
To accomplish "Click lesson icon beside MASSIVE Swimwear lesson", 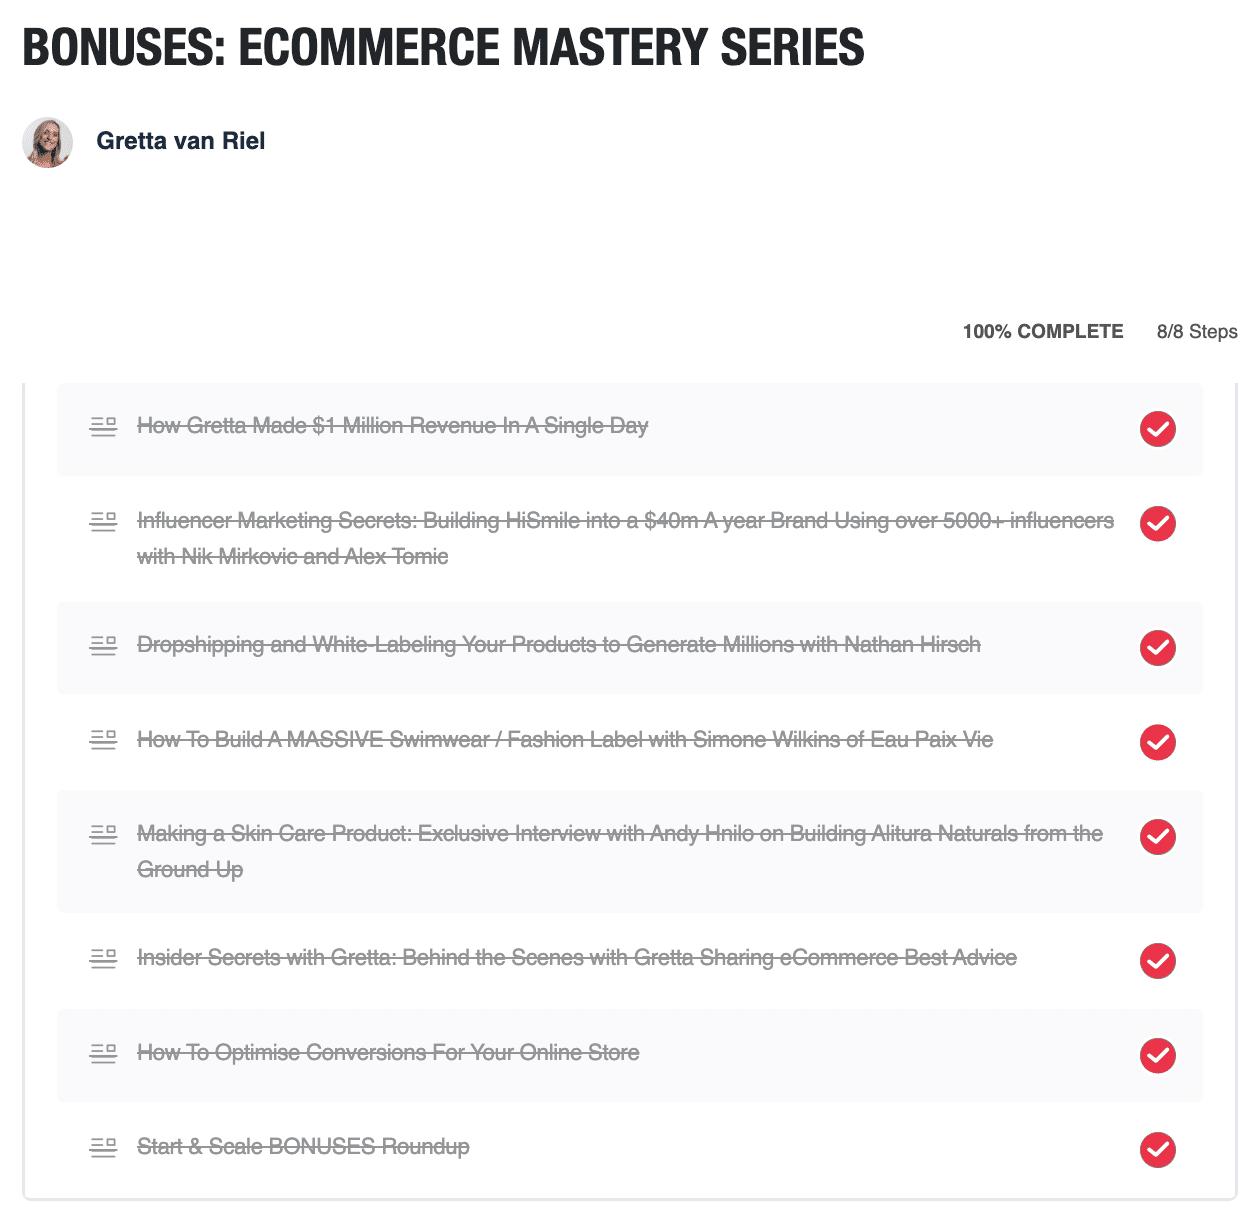I will (x=103, y=740).
